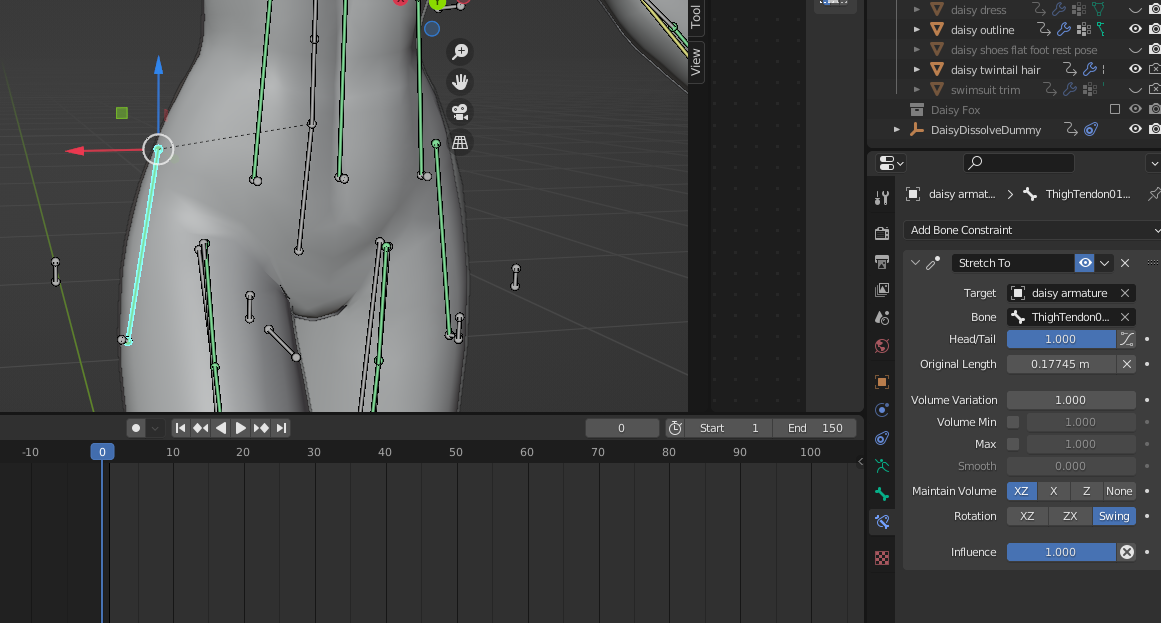The image size is (1161, 623).
Task: Open the Tool settings properties tab
Action: 881,197
